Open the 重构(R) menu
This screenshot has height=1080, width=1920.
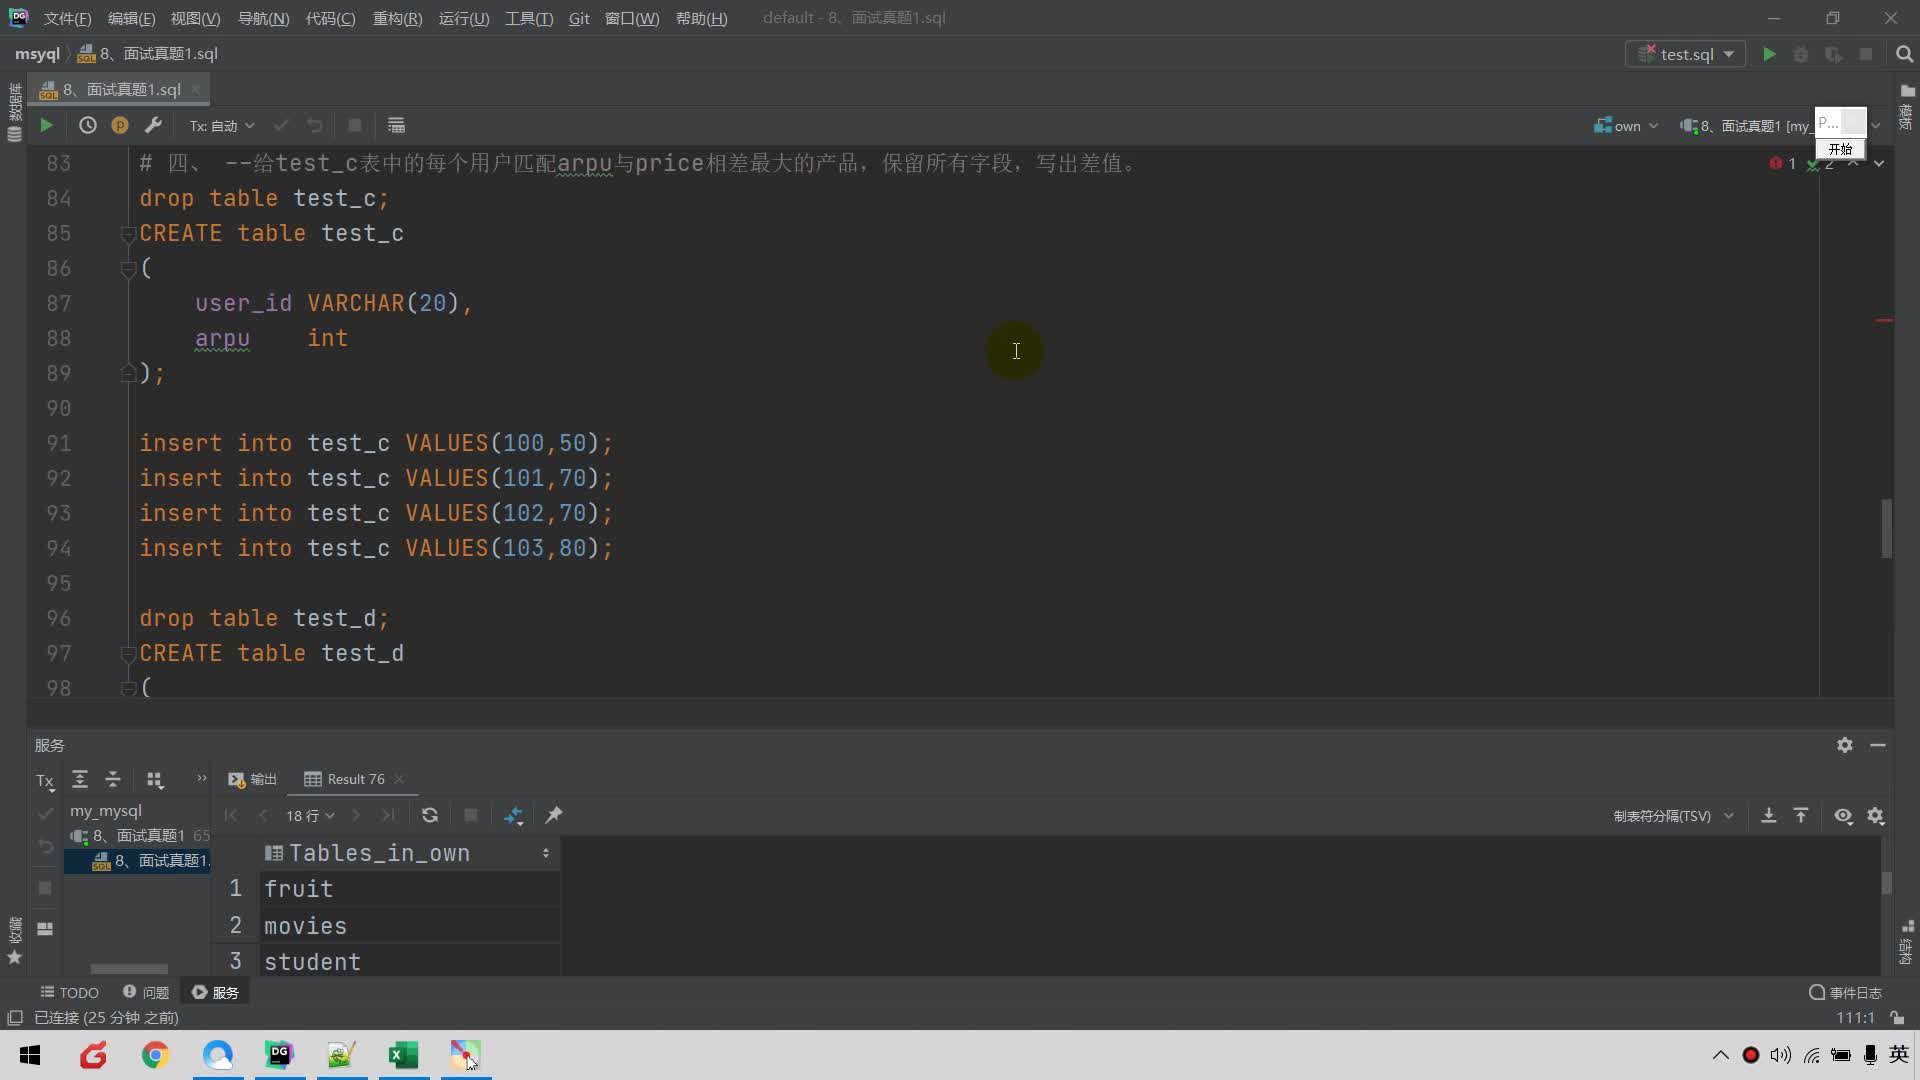pyautogui.click(x=397, y=18)
